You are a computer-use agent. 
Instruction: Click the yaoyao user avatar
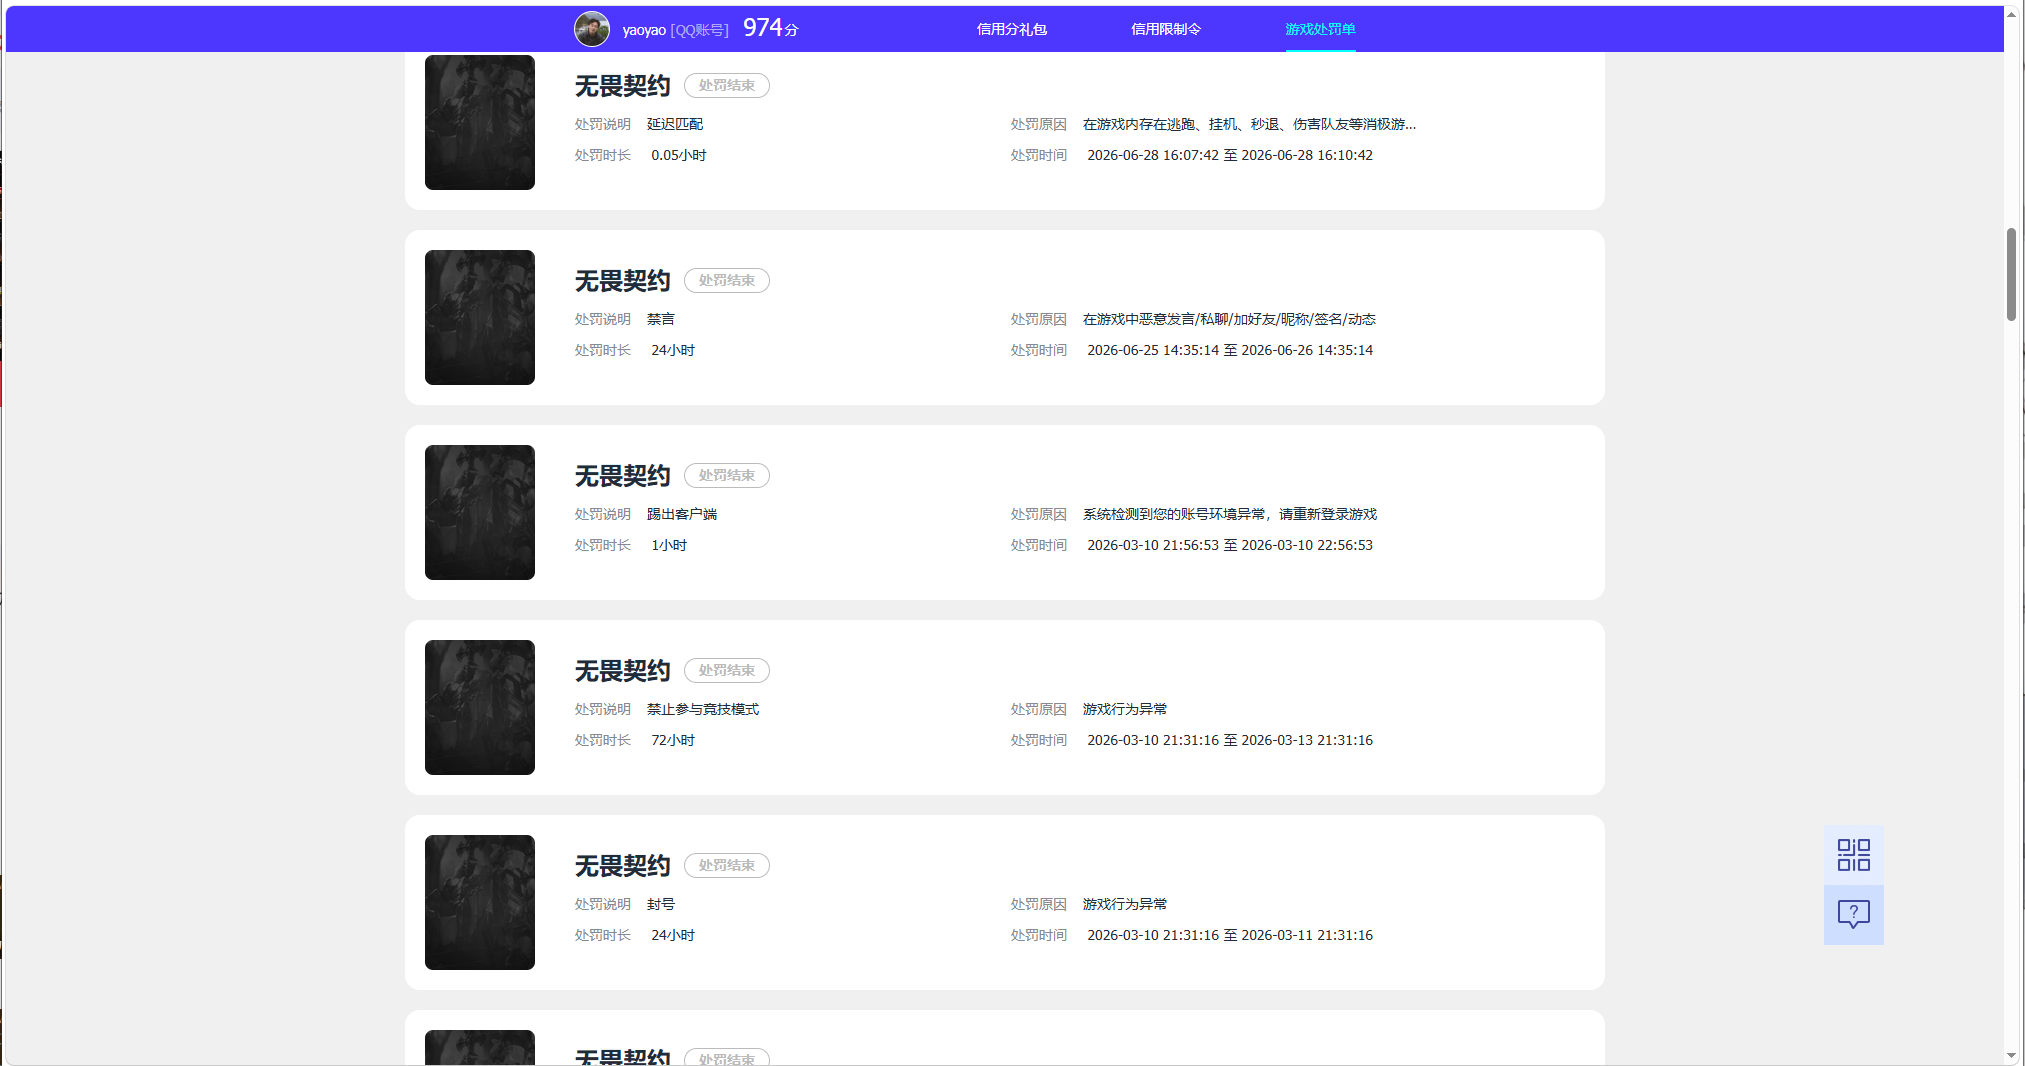591,29
